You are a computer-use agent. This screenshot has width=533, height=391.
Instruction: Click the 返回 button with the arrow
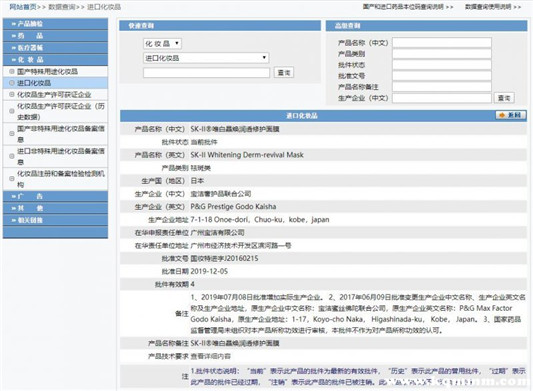point(511,115)
